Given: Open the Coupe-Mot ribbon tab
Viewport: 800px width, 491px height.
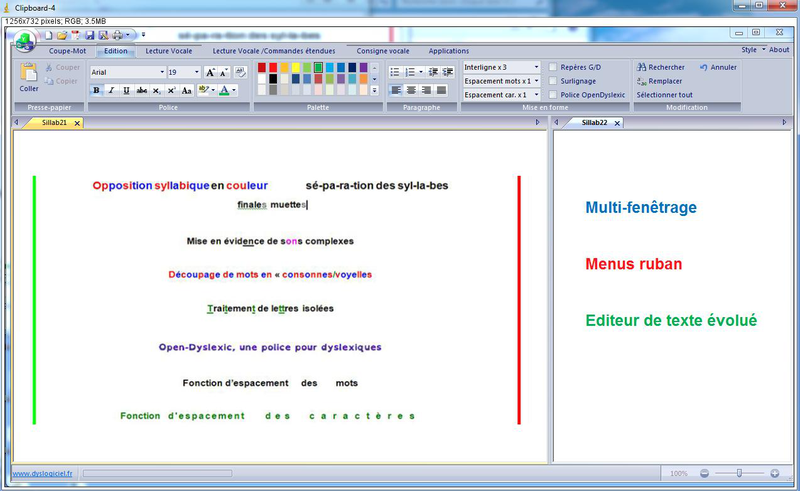Looking at the screenshot, I should pos(68,50).
